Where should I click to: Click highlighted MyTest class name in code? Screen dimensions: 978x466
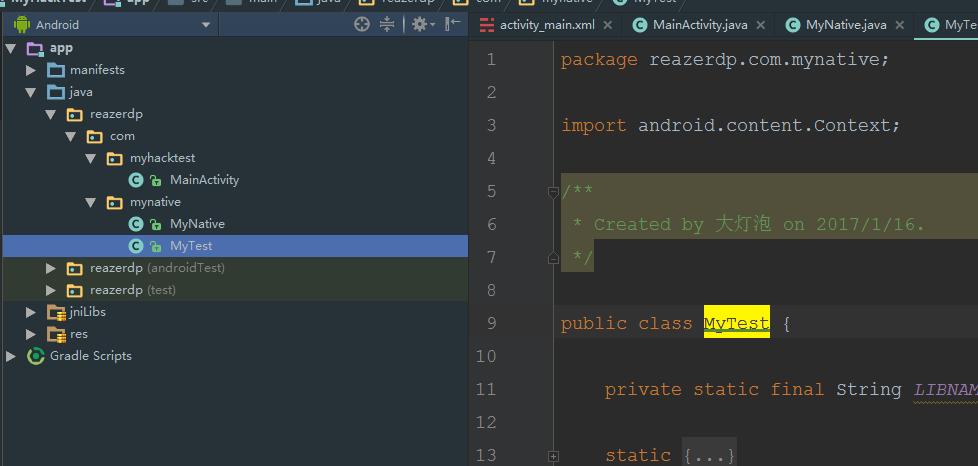tap(737, 323)
